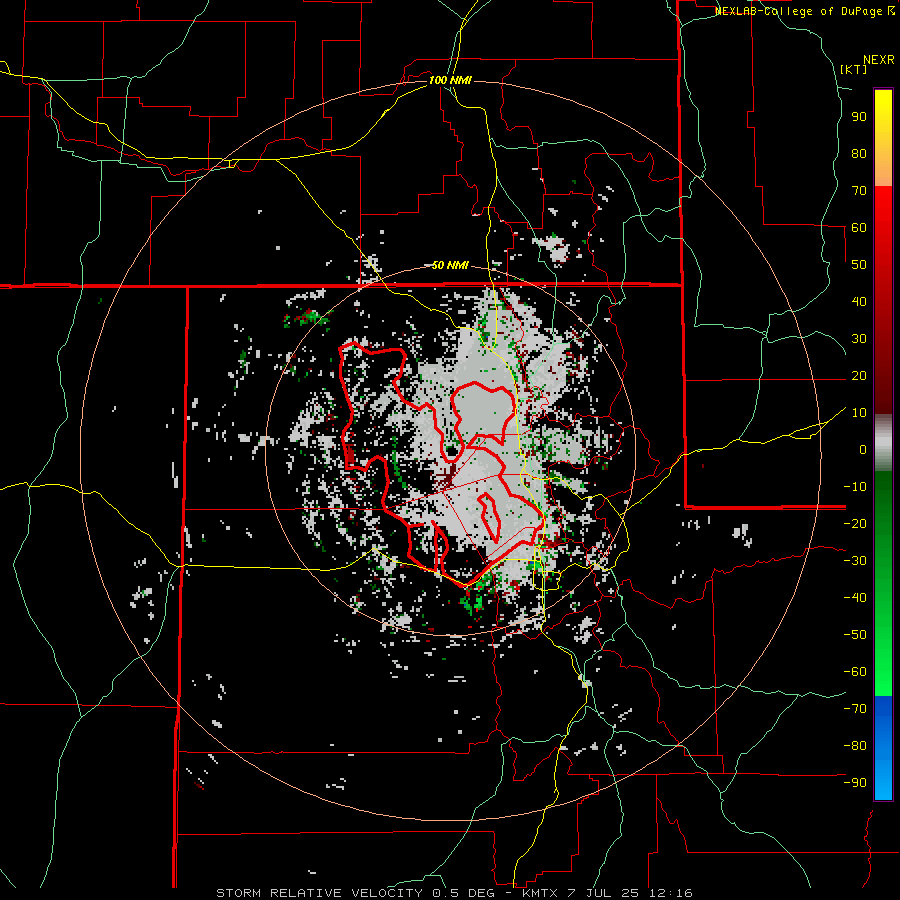Viewport: 900px width, 900px height.
Task: Click the '[KT]' units label
Action: 854,69
